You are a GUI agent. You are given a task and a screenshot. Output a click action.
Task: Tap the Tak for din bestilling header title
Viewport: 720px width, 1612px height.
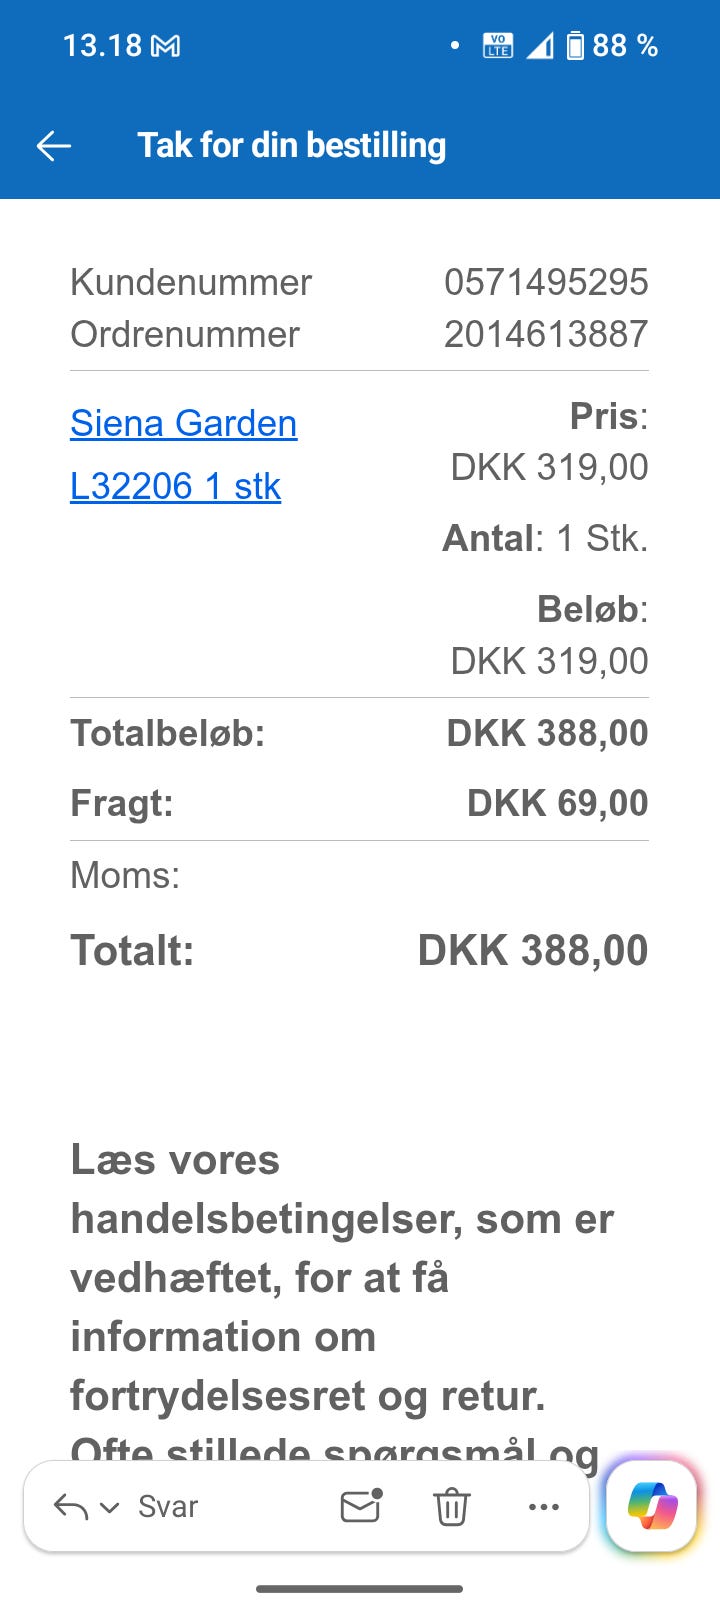pyautogui.click(x=291, y=145)
